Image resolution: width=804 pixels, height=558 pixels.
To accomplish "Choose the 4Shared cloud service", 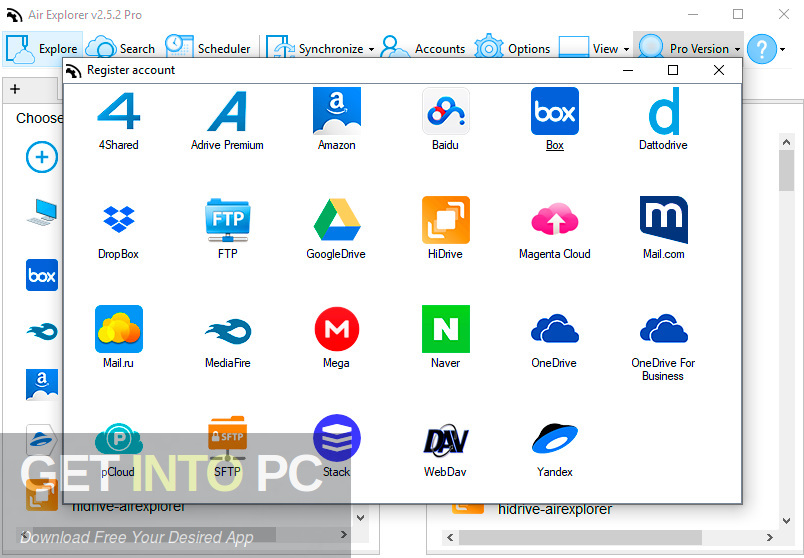I will point(118,120).
